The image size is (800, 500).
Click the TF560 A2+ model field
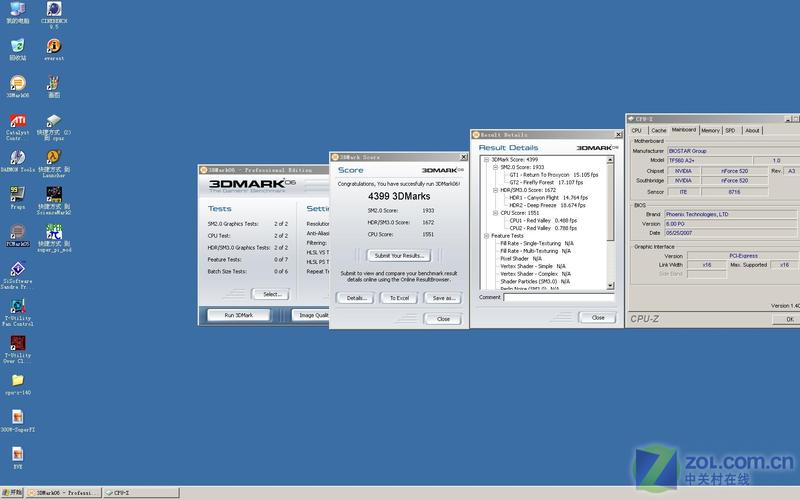(709, 160)
